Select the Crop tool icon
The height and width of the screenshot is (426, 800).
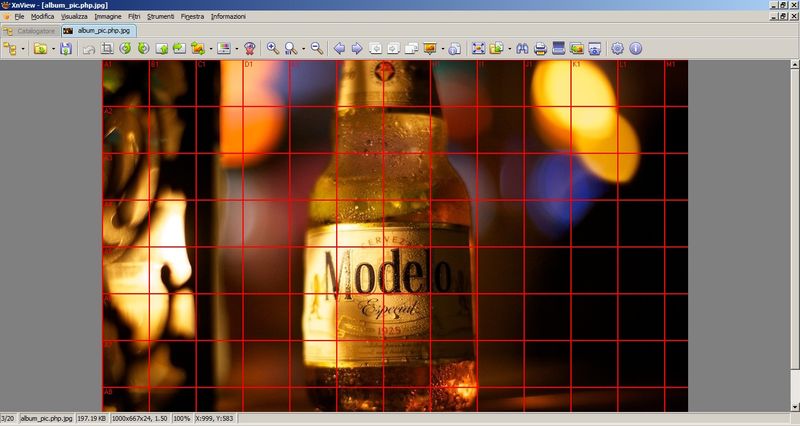coord(107,48)
